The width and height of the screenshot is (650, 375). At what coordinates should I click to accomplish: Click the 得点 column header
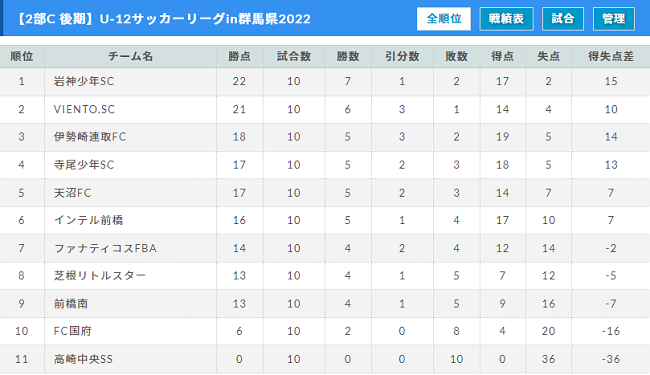tap(502, 56)
